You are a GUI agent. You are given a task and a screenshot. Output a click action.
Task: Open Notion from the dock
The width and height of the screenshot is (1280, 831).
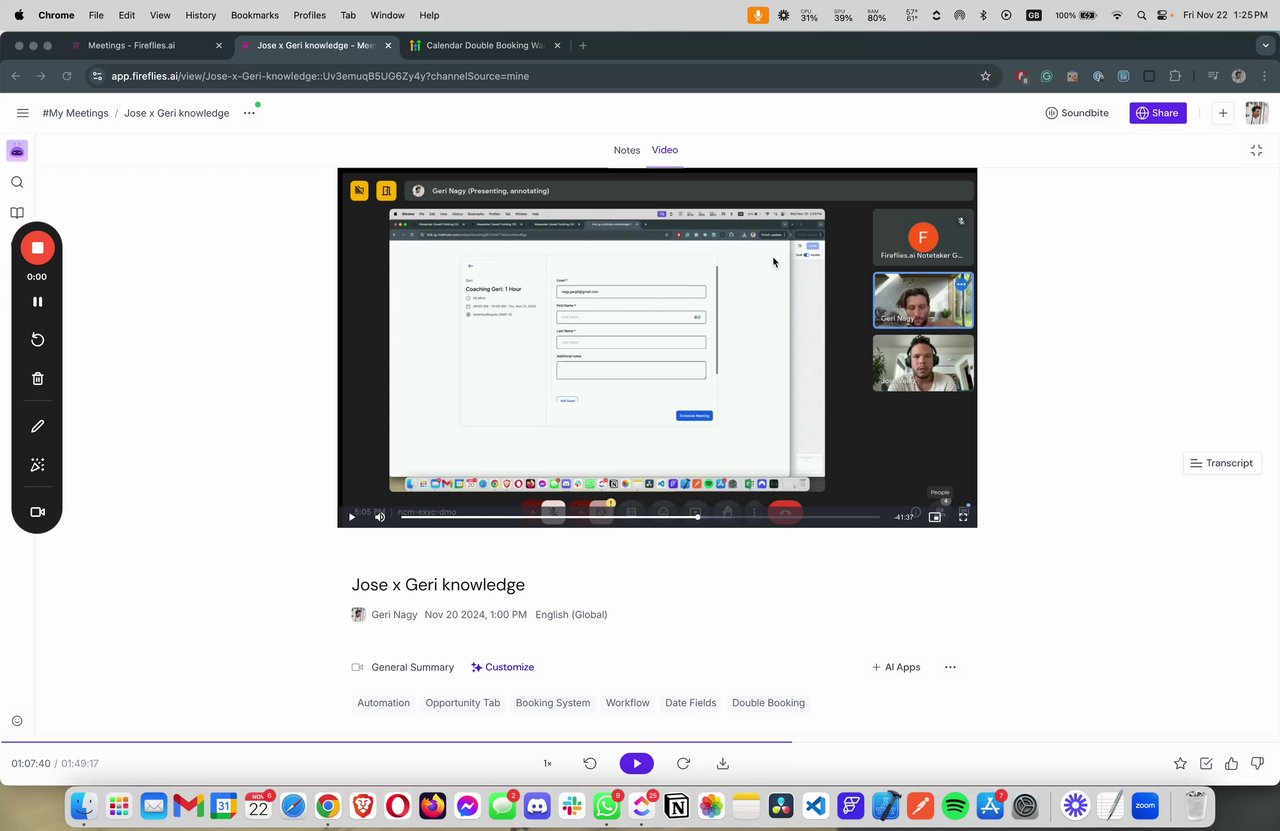click(x=677, y=805)
